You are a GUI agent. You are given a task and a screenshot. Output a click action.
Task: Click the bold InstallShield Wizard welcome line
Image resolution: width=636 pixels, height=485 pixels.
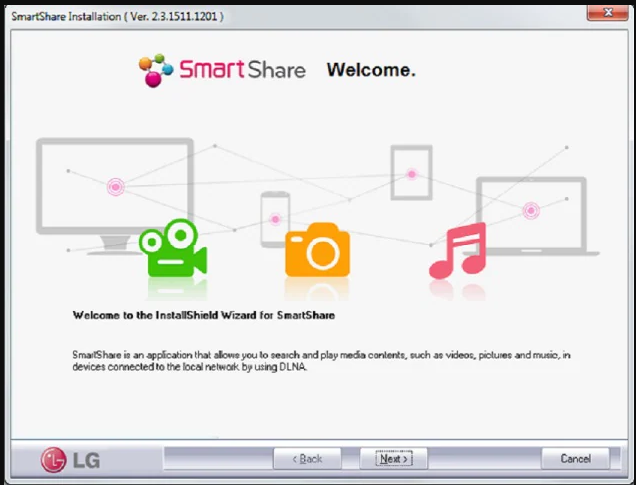(203, 315)
